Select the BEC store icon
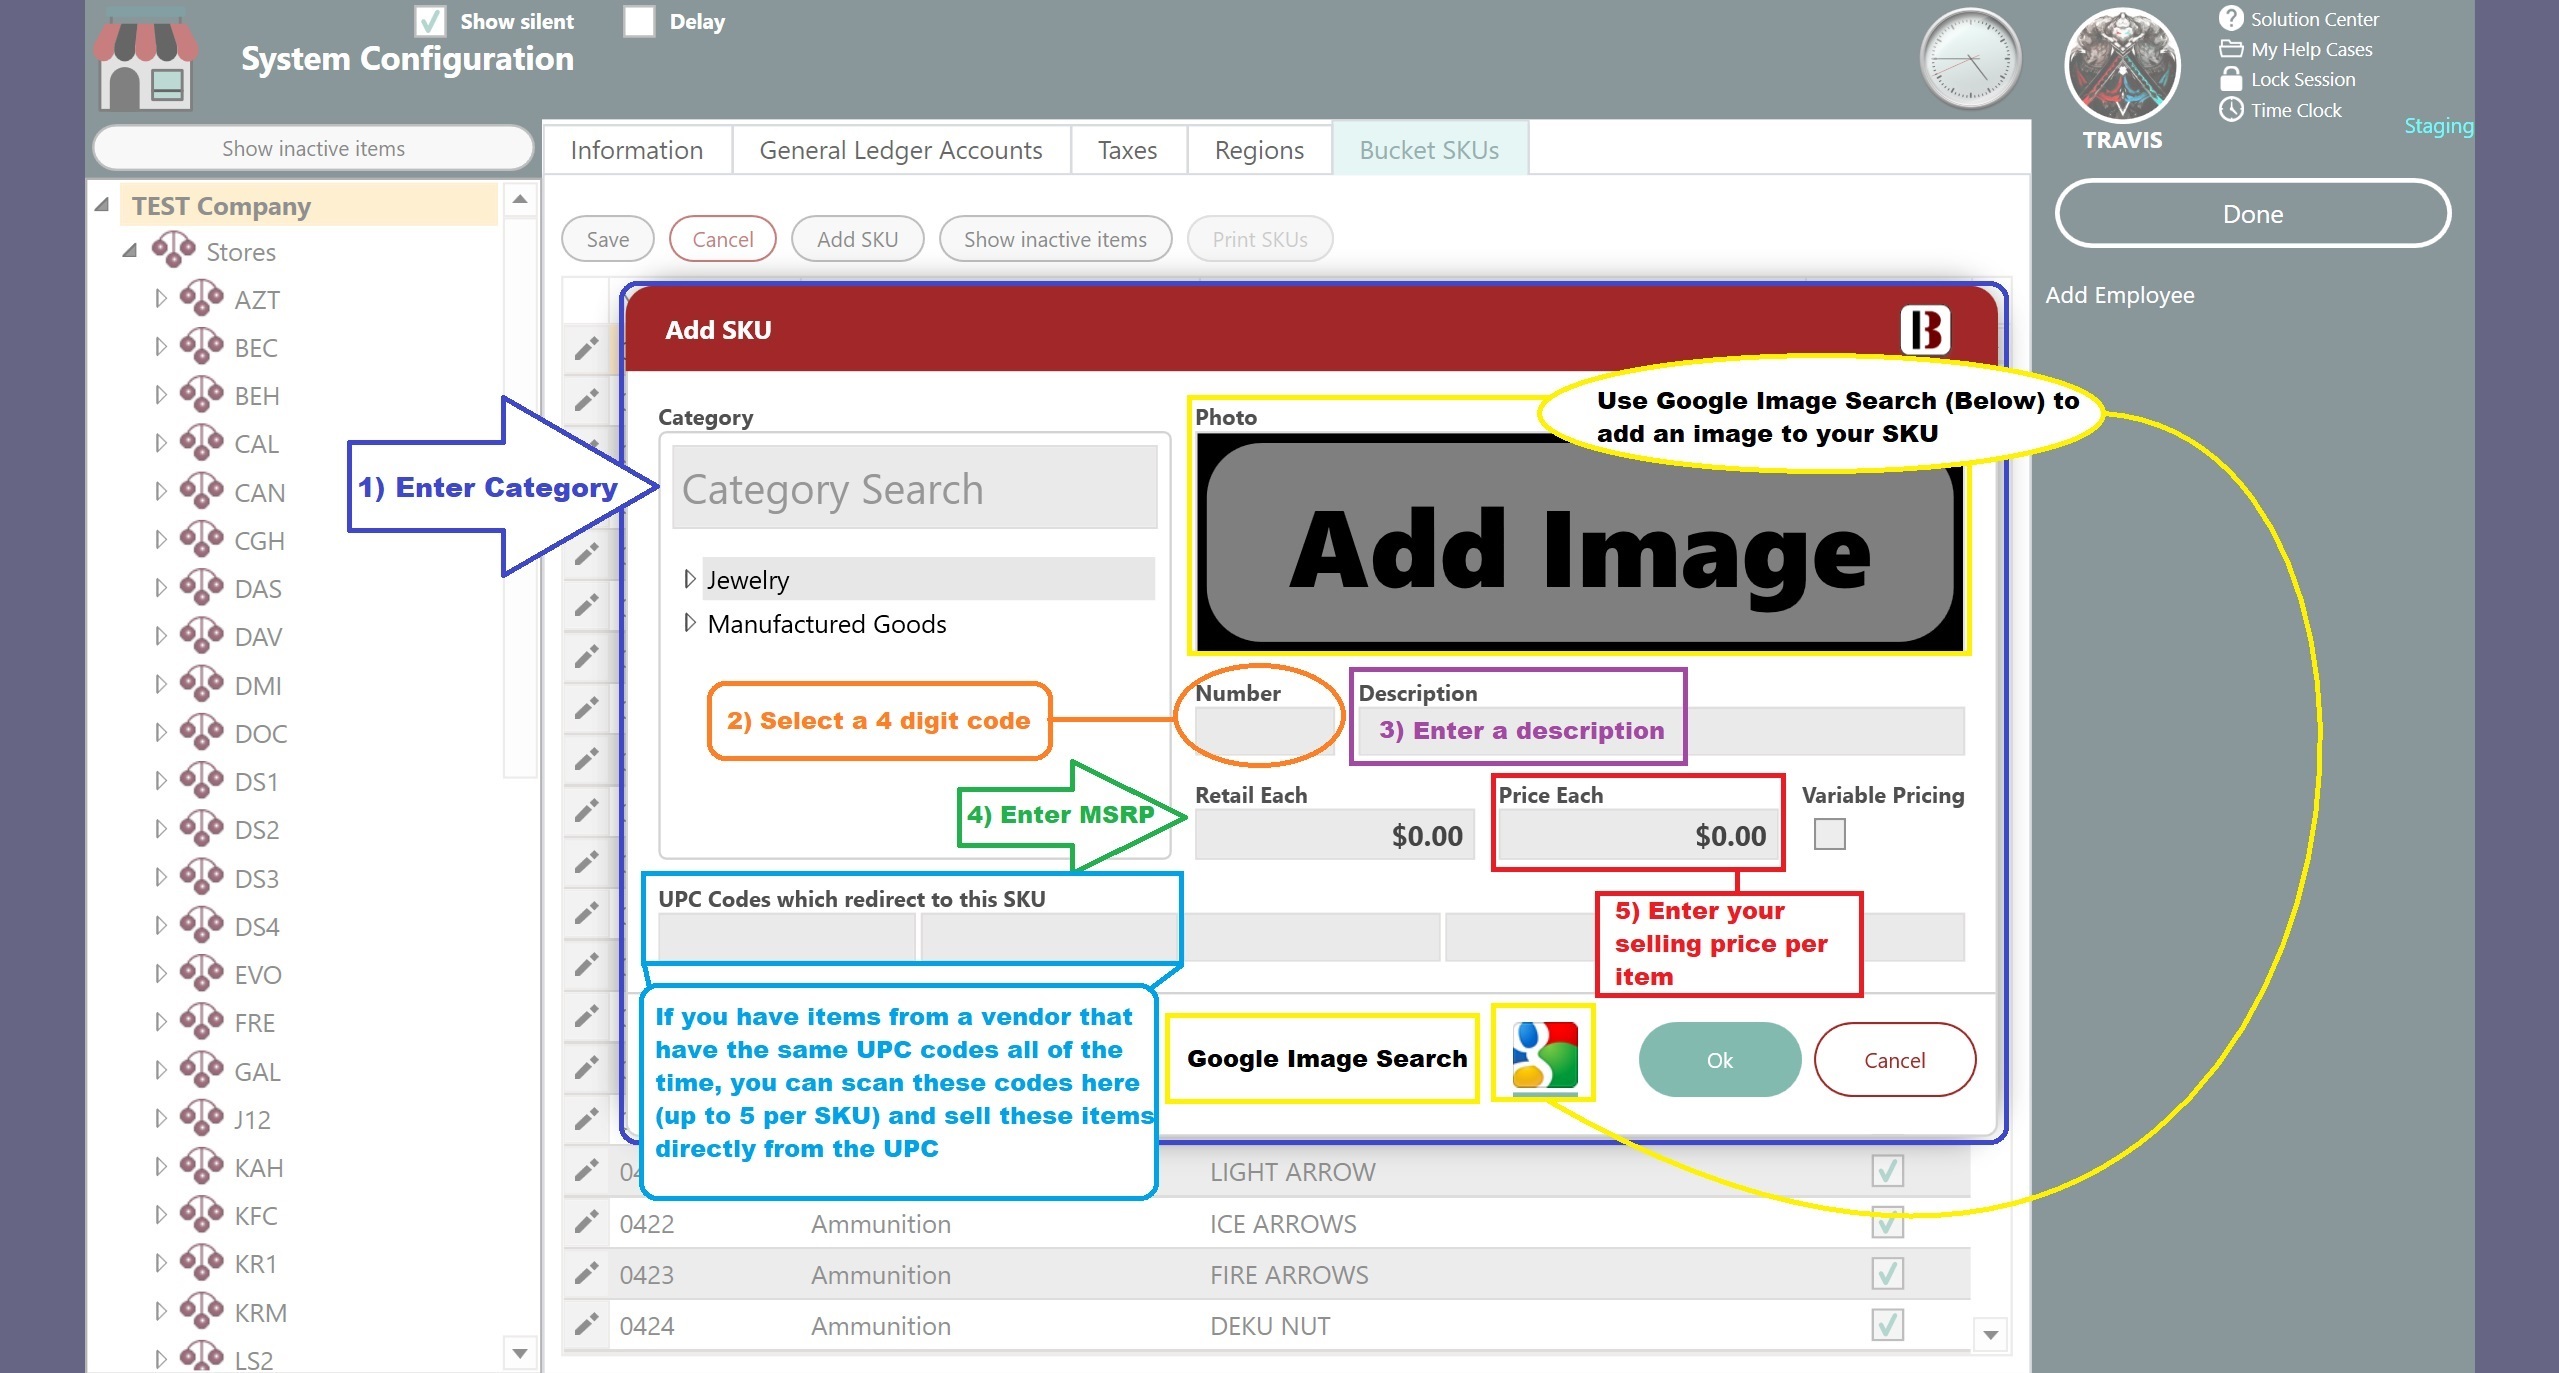The width and height of the screenshot is (2559, 1373). point(201,346)
